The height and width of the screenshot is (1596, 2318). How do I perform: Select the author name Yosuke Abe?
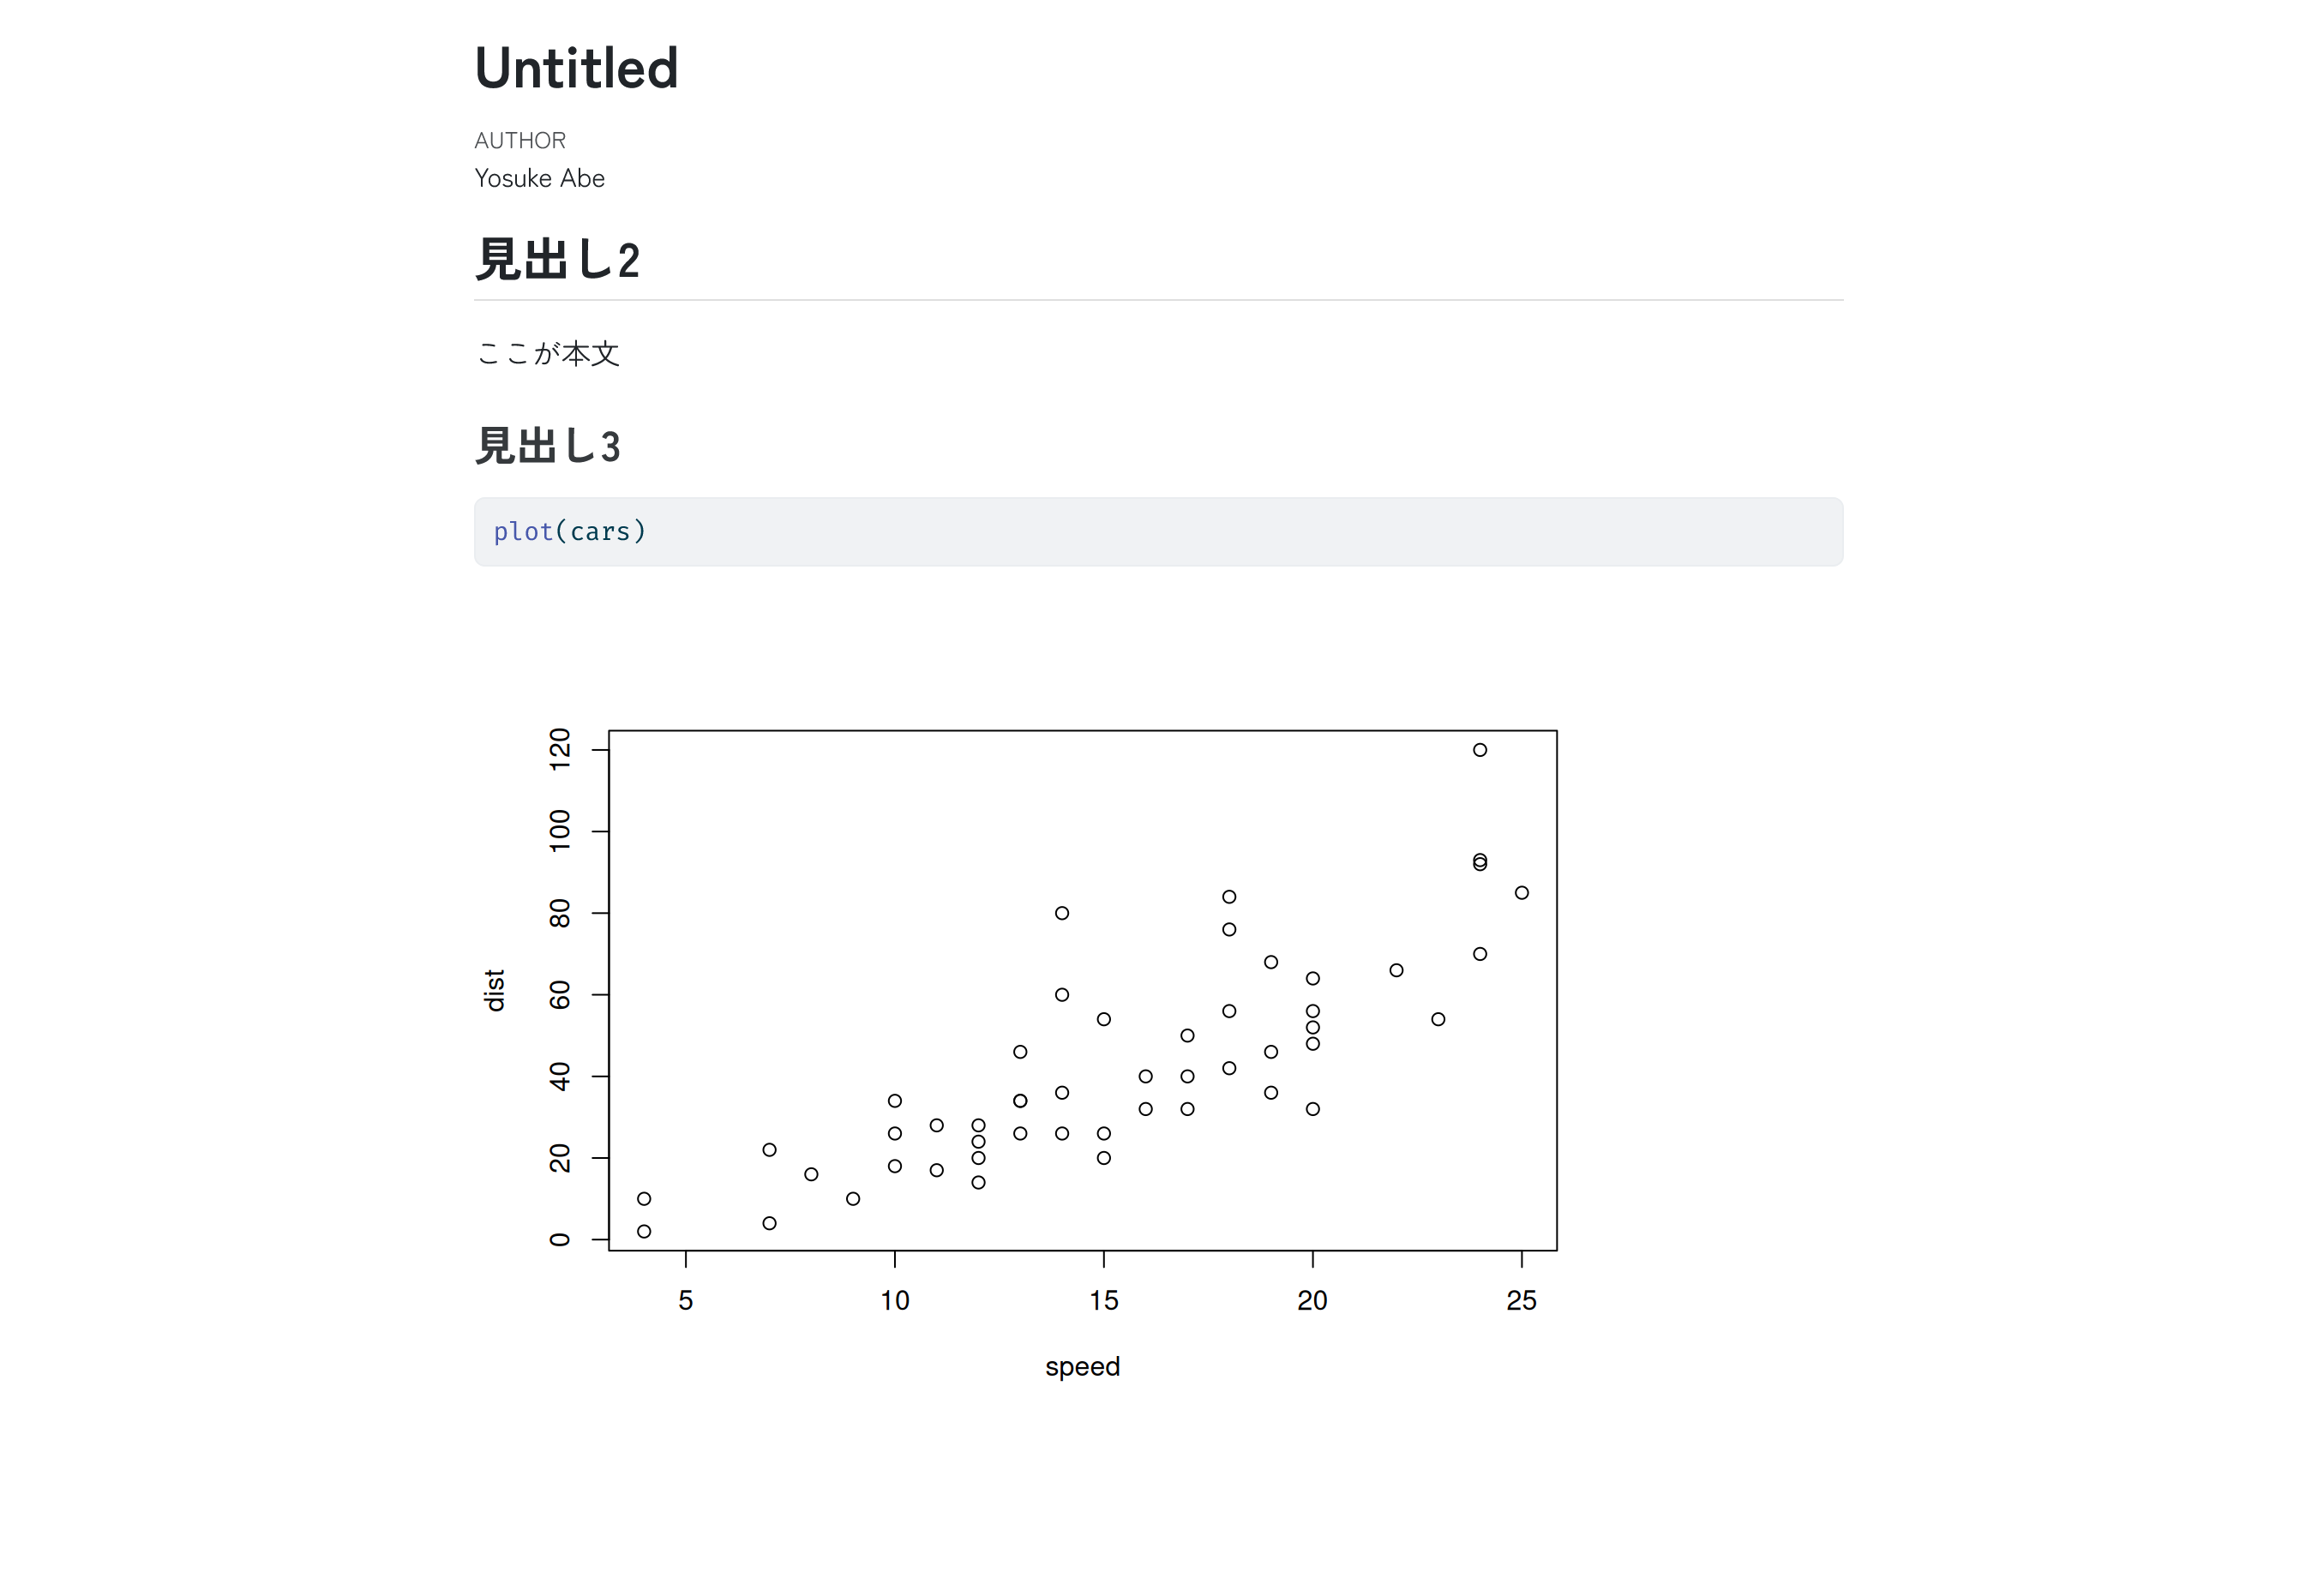(539, 178)
